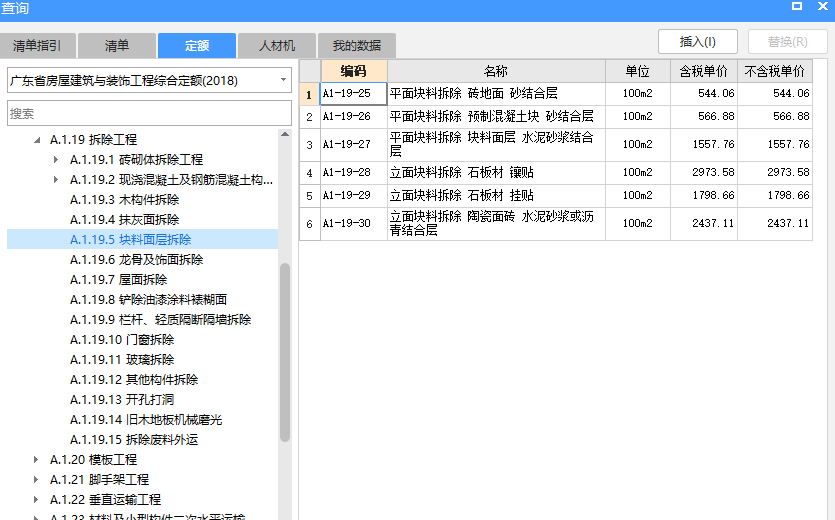
Task: Switch to the 人材机 tab
Action: (276, 46)
